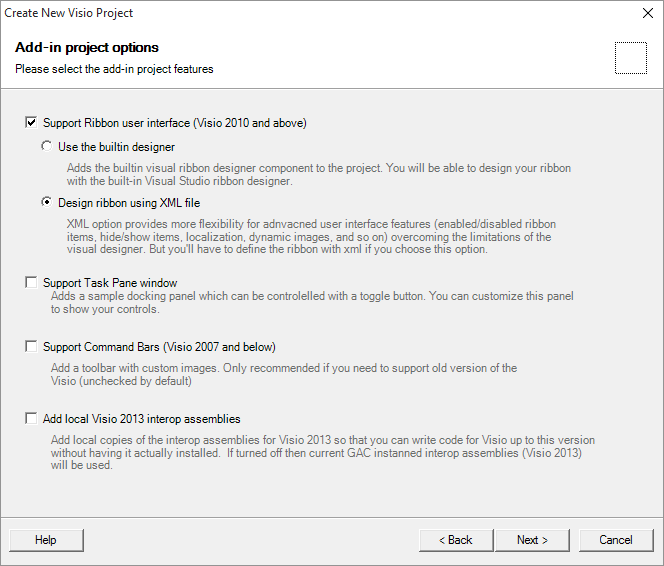Screen dimensions: 664x566
Task: Click the 'Support Task Pane window' label text
Action: tap(110, 283)
